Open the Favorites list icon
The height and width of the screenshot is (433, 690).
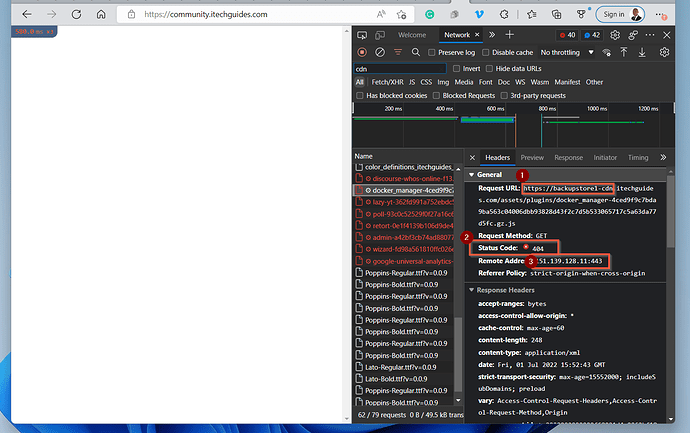(x=532, y=15)
